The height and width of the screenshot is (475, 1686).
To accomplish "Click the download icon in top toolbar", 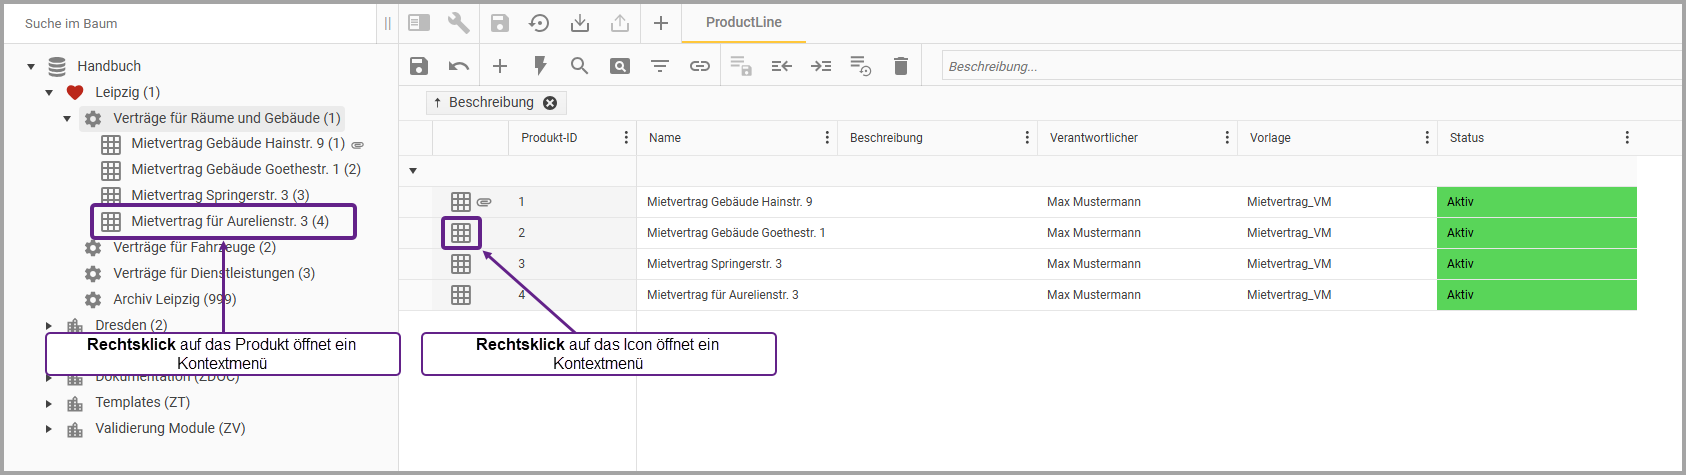I will tap(580, 23).
